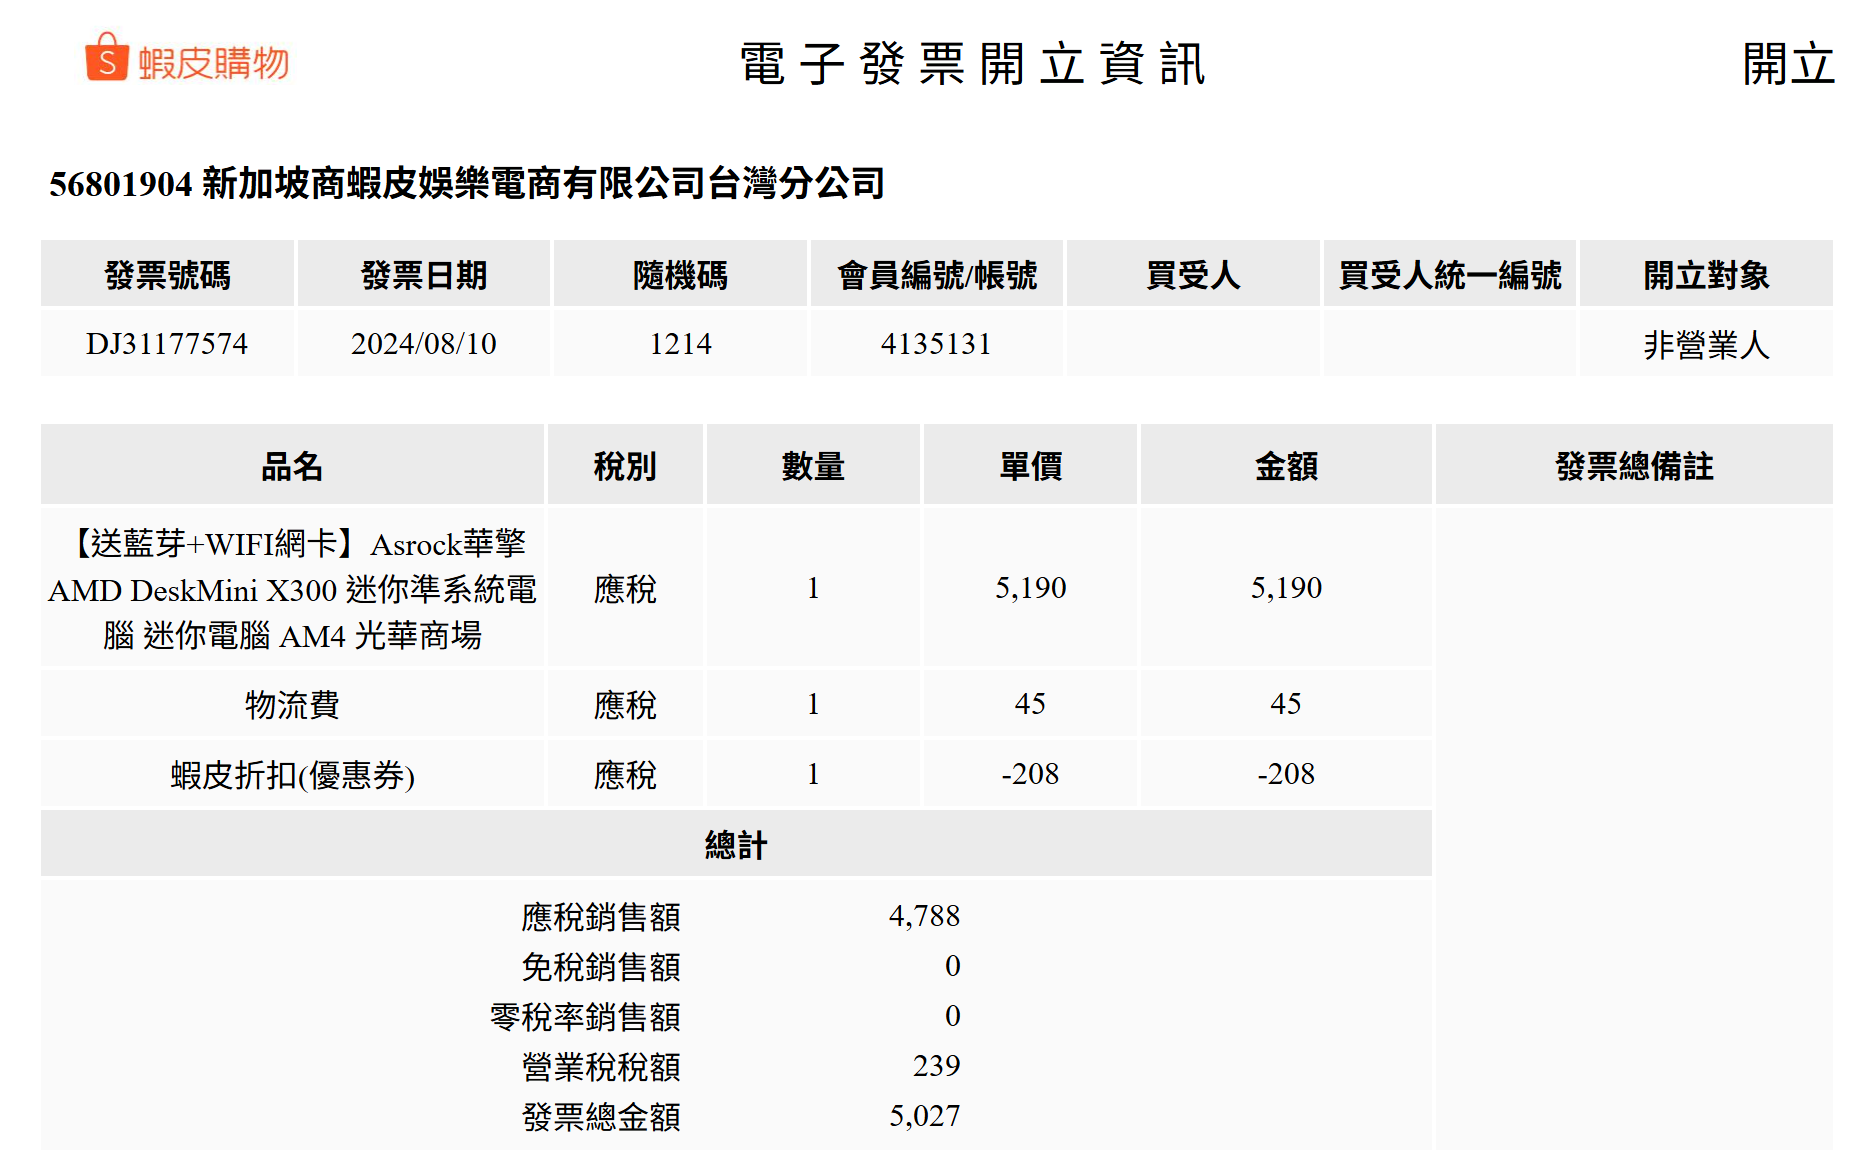This screenshot has width=1874, height=1172.
Task: Click the 零稅率銷售額 label
Action: click(x=585, y=1017)
